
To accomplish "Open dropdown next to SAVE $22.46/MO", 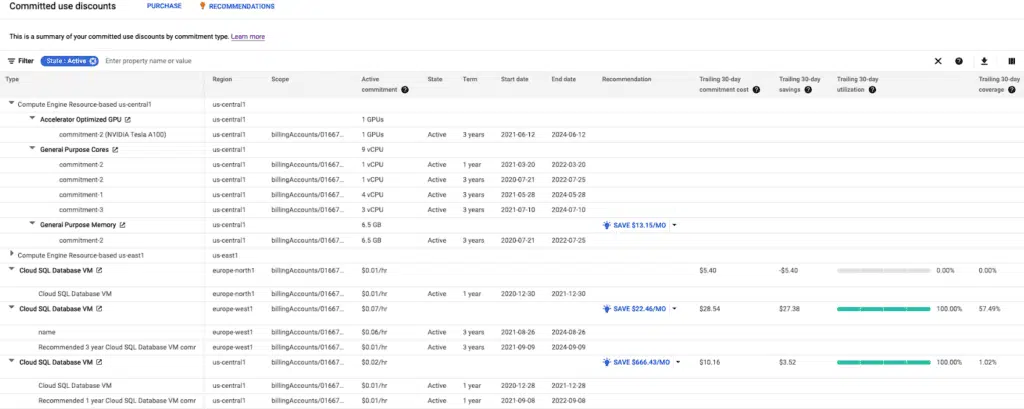I will pos(675,308).
